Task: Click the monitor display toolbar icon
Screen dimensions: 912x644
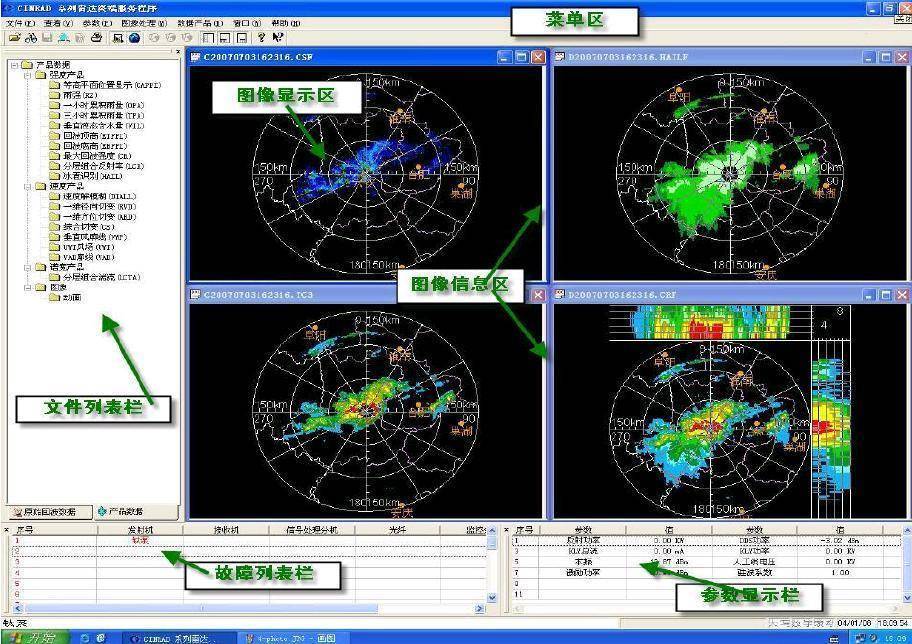Action: (118, 38)
